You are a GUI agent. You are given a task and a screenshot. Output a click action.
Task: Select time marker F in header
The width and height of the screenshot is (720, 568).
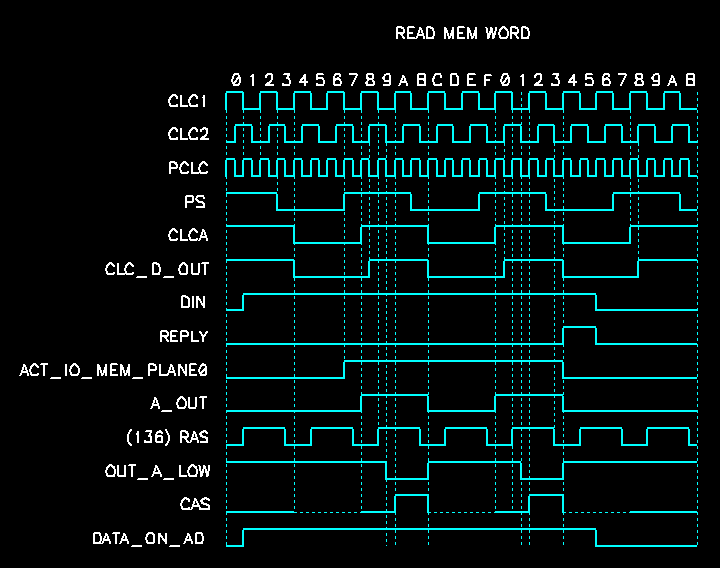[x=487, y=79]
